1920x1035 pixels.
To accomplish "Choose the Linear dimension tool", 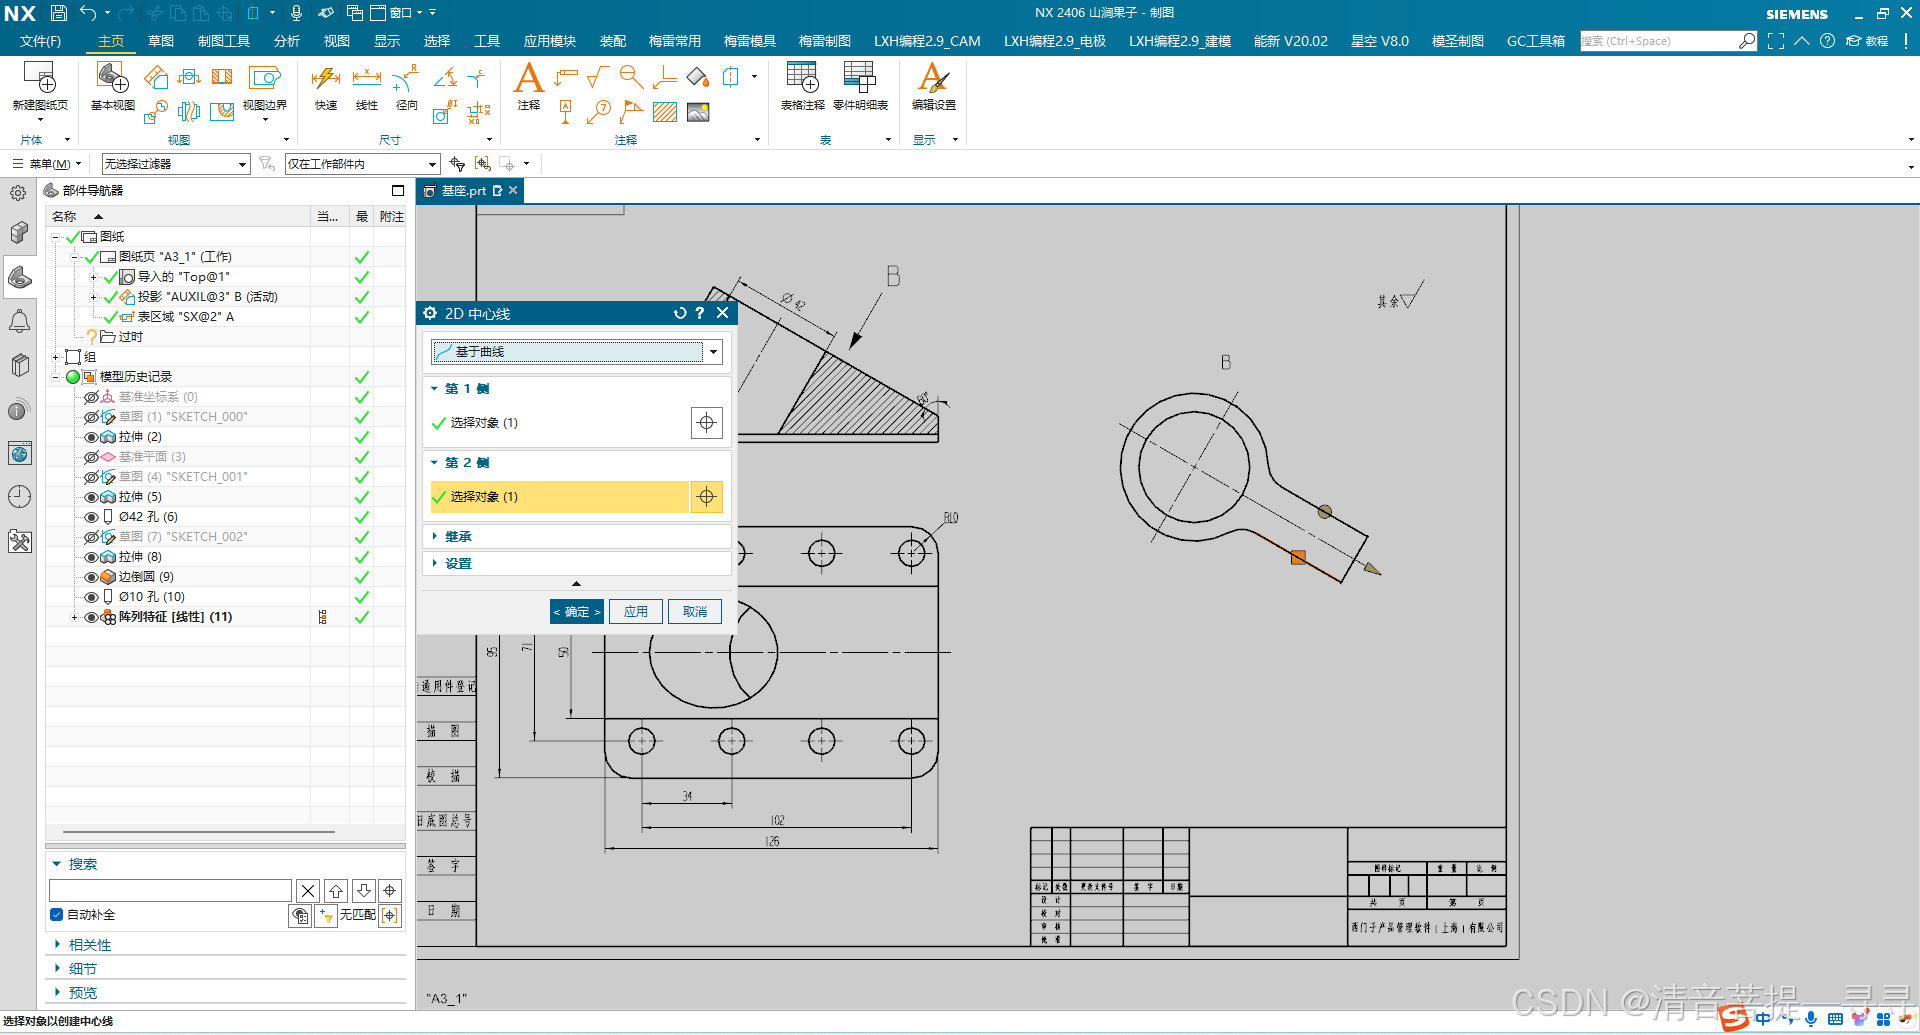I will [367, 78].
